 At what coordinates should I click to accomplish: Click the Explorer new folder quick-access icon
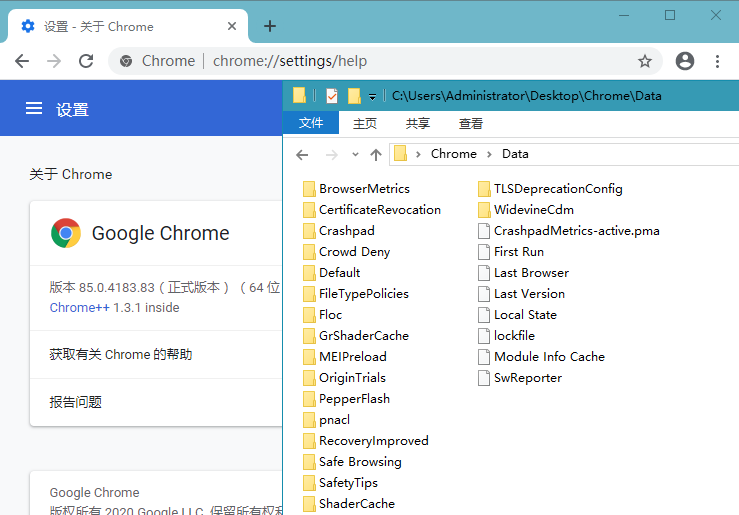tap(354, 96)
